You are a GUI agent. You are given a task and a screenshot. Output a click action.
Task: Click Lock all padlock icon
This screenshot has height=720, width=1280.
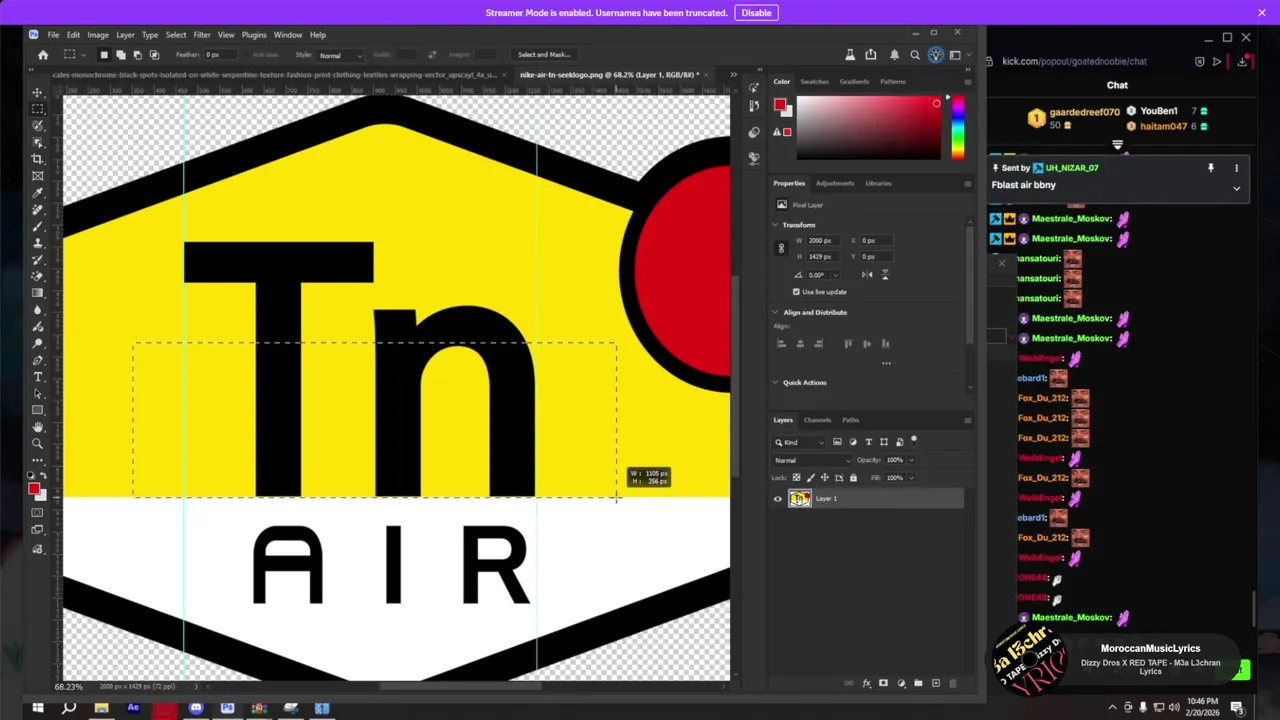pyautogui.click(x=853, y=478)
